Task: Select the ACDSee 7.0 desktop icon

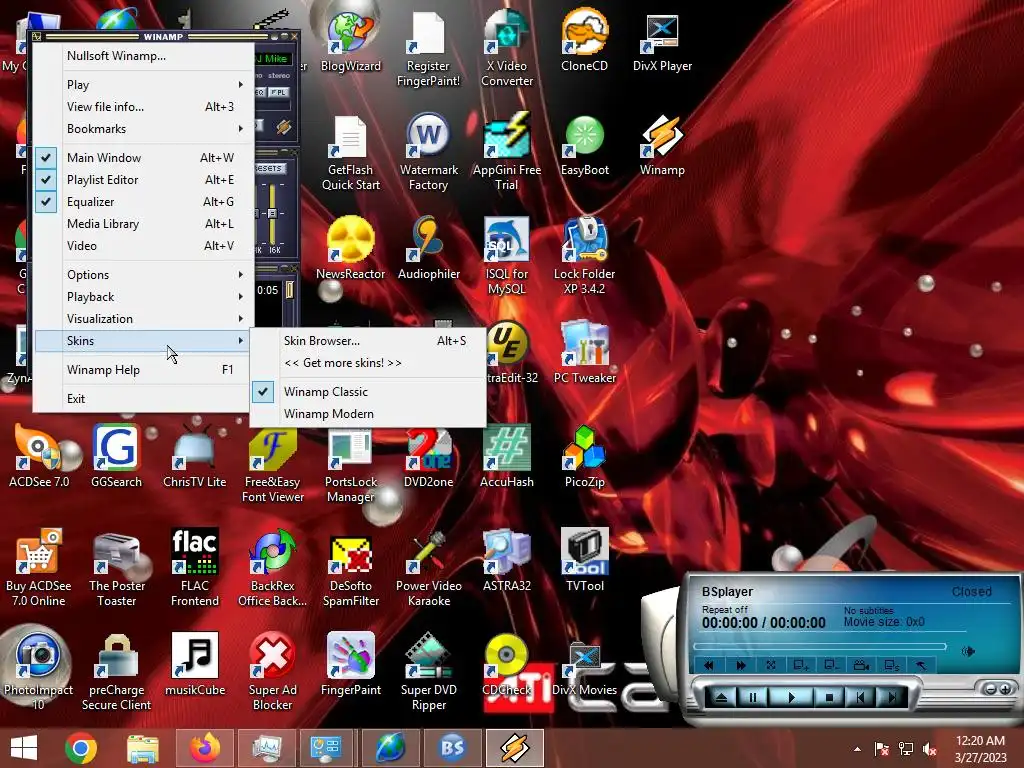Action: coord(39,456)
